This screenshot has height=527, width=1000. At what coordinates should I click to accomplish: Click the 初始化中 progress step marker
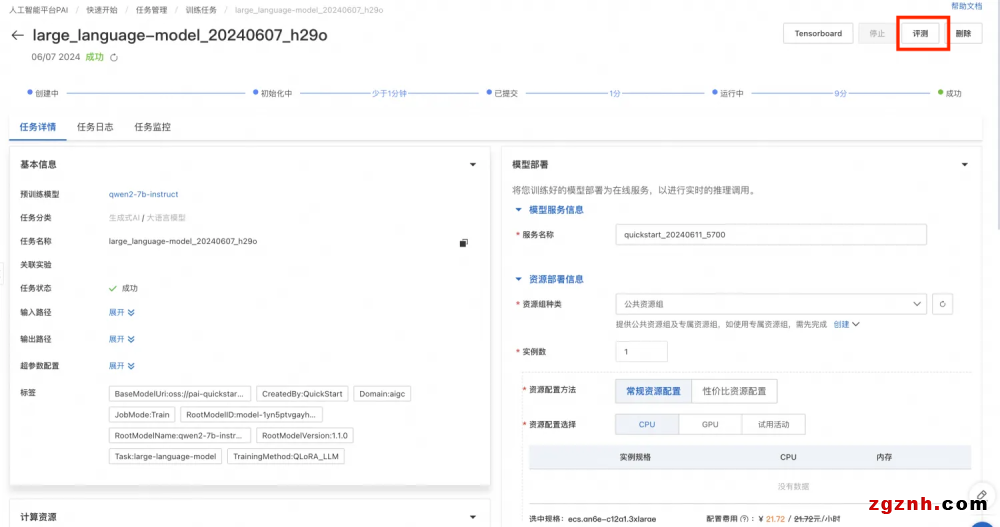coord(256,93)
